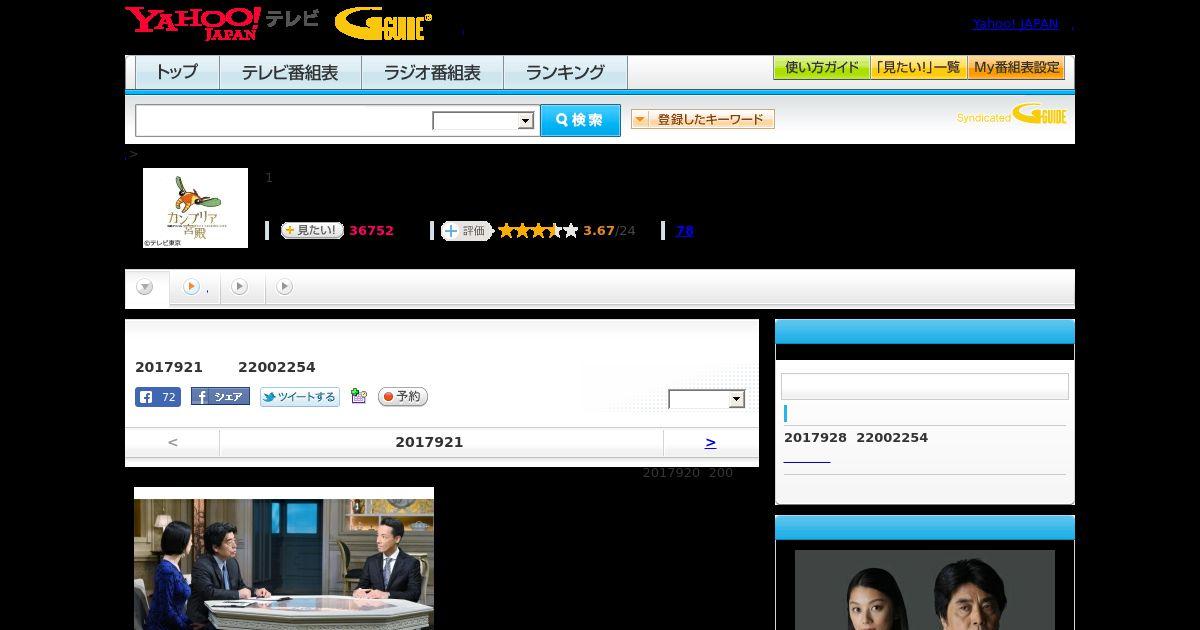The image size is (1200, 630).
Task: Click the add-to-calendar icon
Action: 359,397
